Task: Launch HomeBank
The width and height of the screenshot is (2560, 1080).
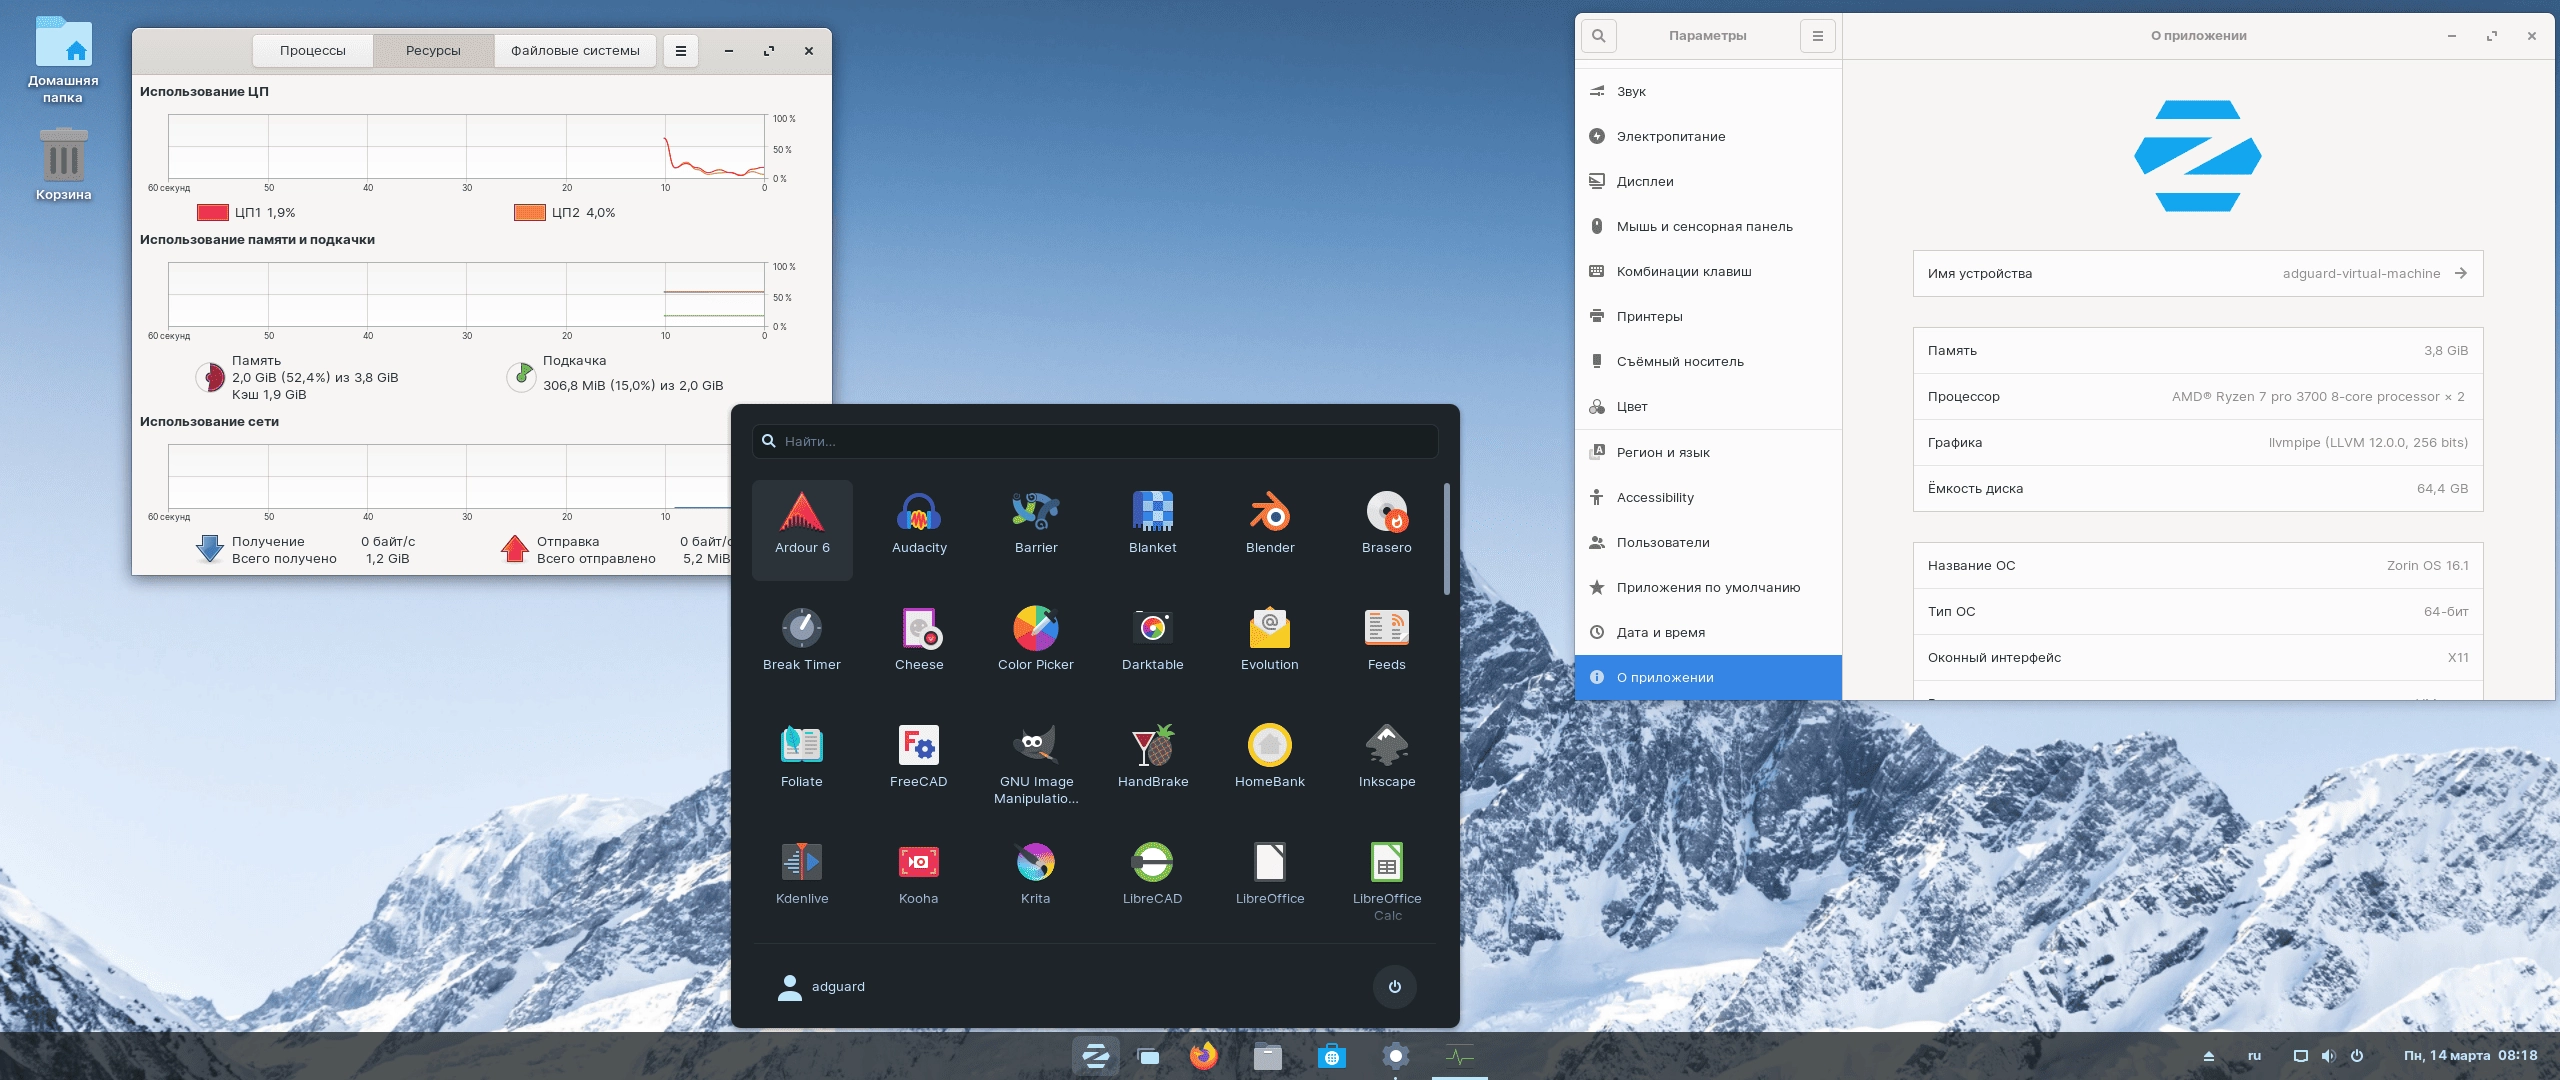Action: pyautogui.click(x=1270, y=763)
